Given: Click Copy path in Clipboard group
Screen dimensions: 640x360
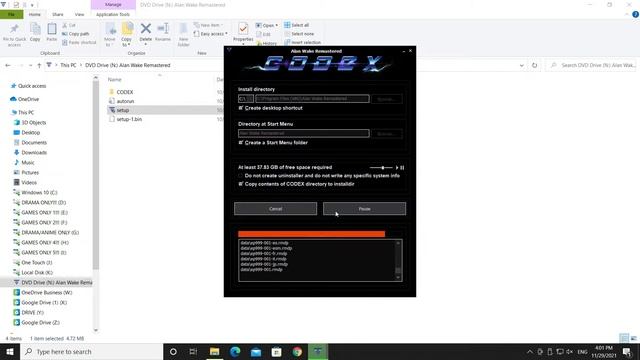Looking at the screenshot, I should (76, 34).
